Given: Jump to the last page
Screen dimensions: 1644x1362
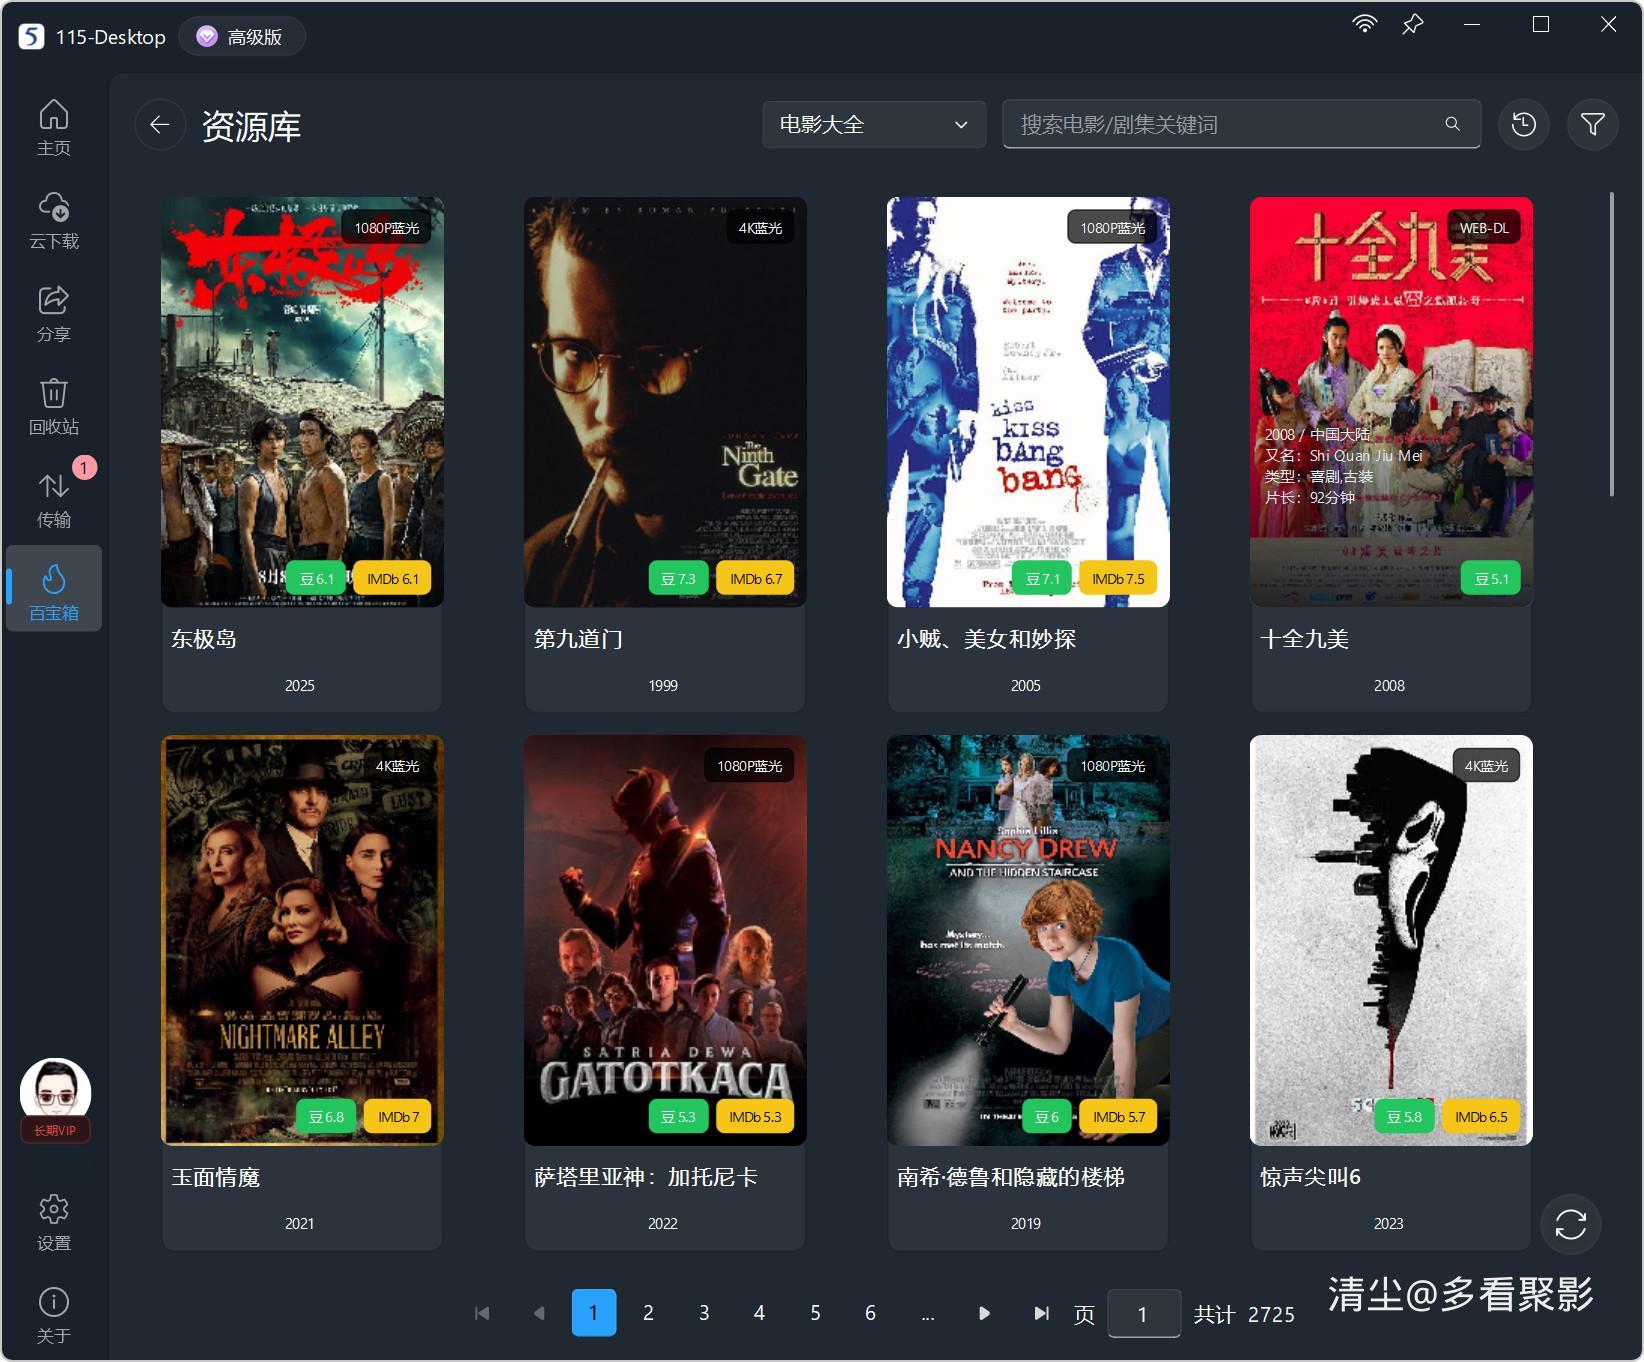Looking at the screenshot, I should pyautogui.click(x=1040, y=1313).
